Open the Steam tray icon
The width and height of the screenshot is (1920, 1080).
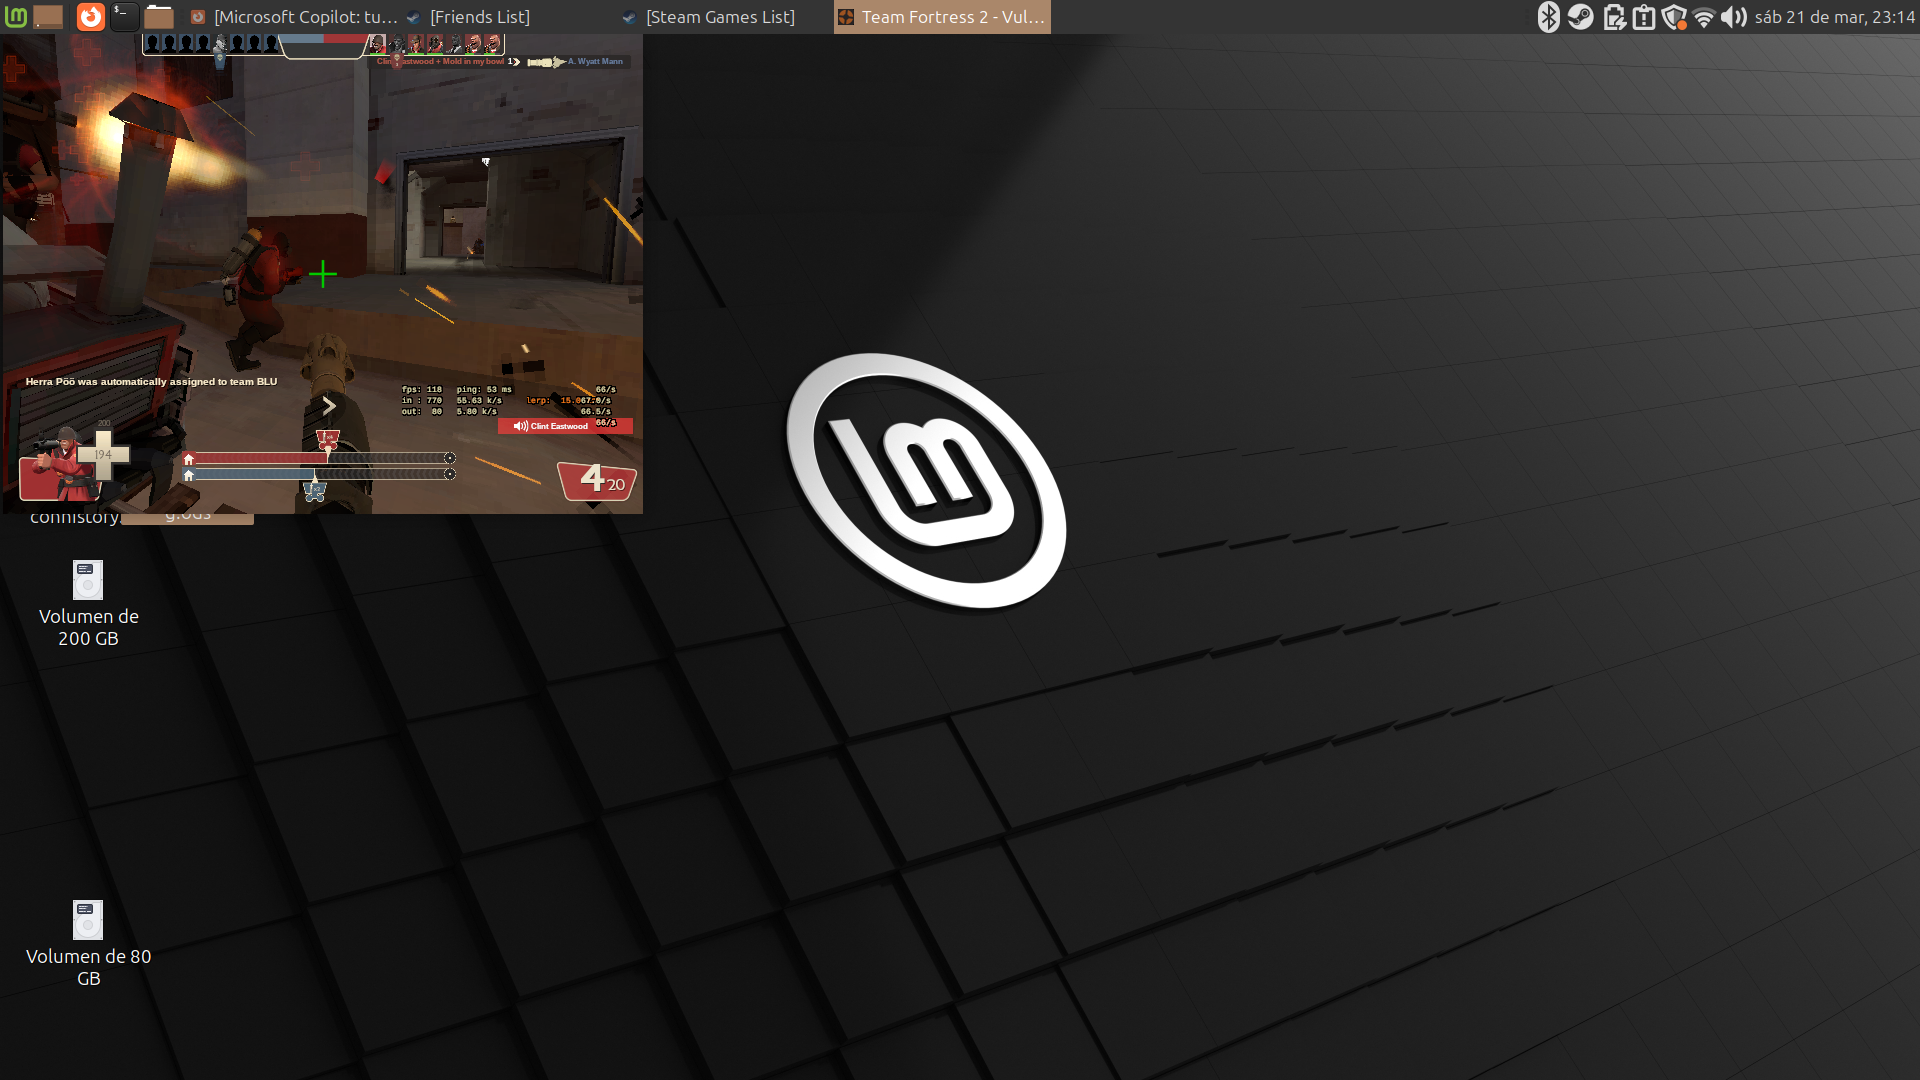click(1580, 16)
